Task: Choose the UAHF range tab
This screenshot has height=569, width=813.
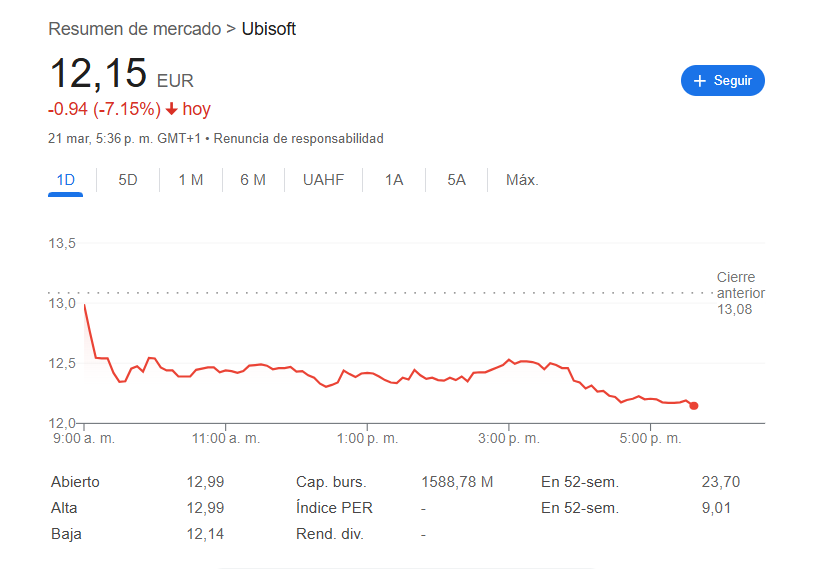Action: [x=324, y=180]
